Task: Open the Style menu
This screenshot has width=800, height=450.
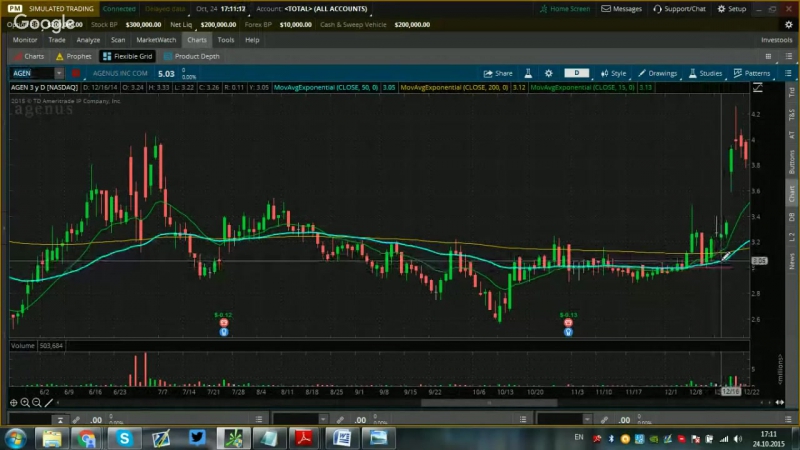Action: pyautogui.click(x=613, y=73)
